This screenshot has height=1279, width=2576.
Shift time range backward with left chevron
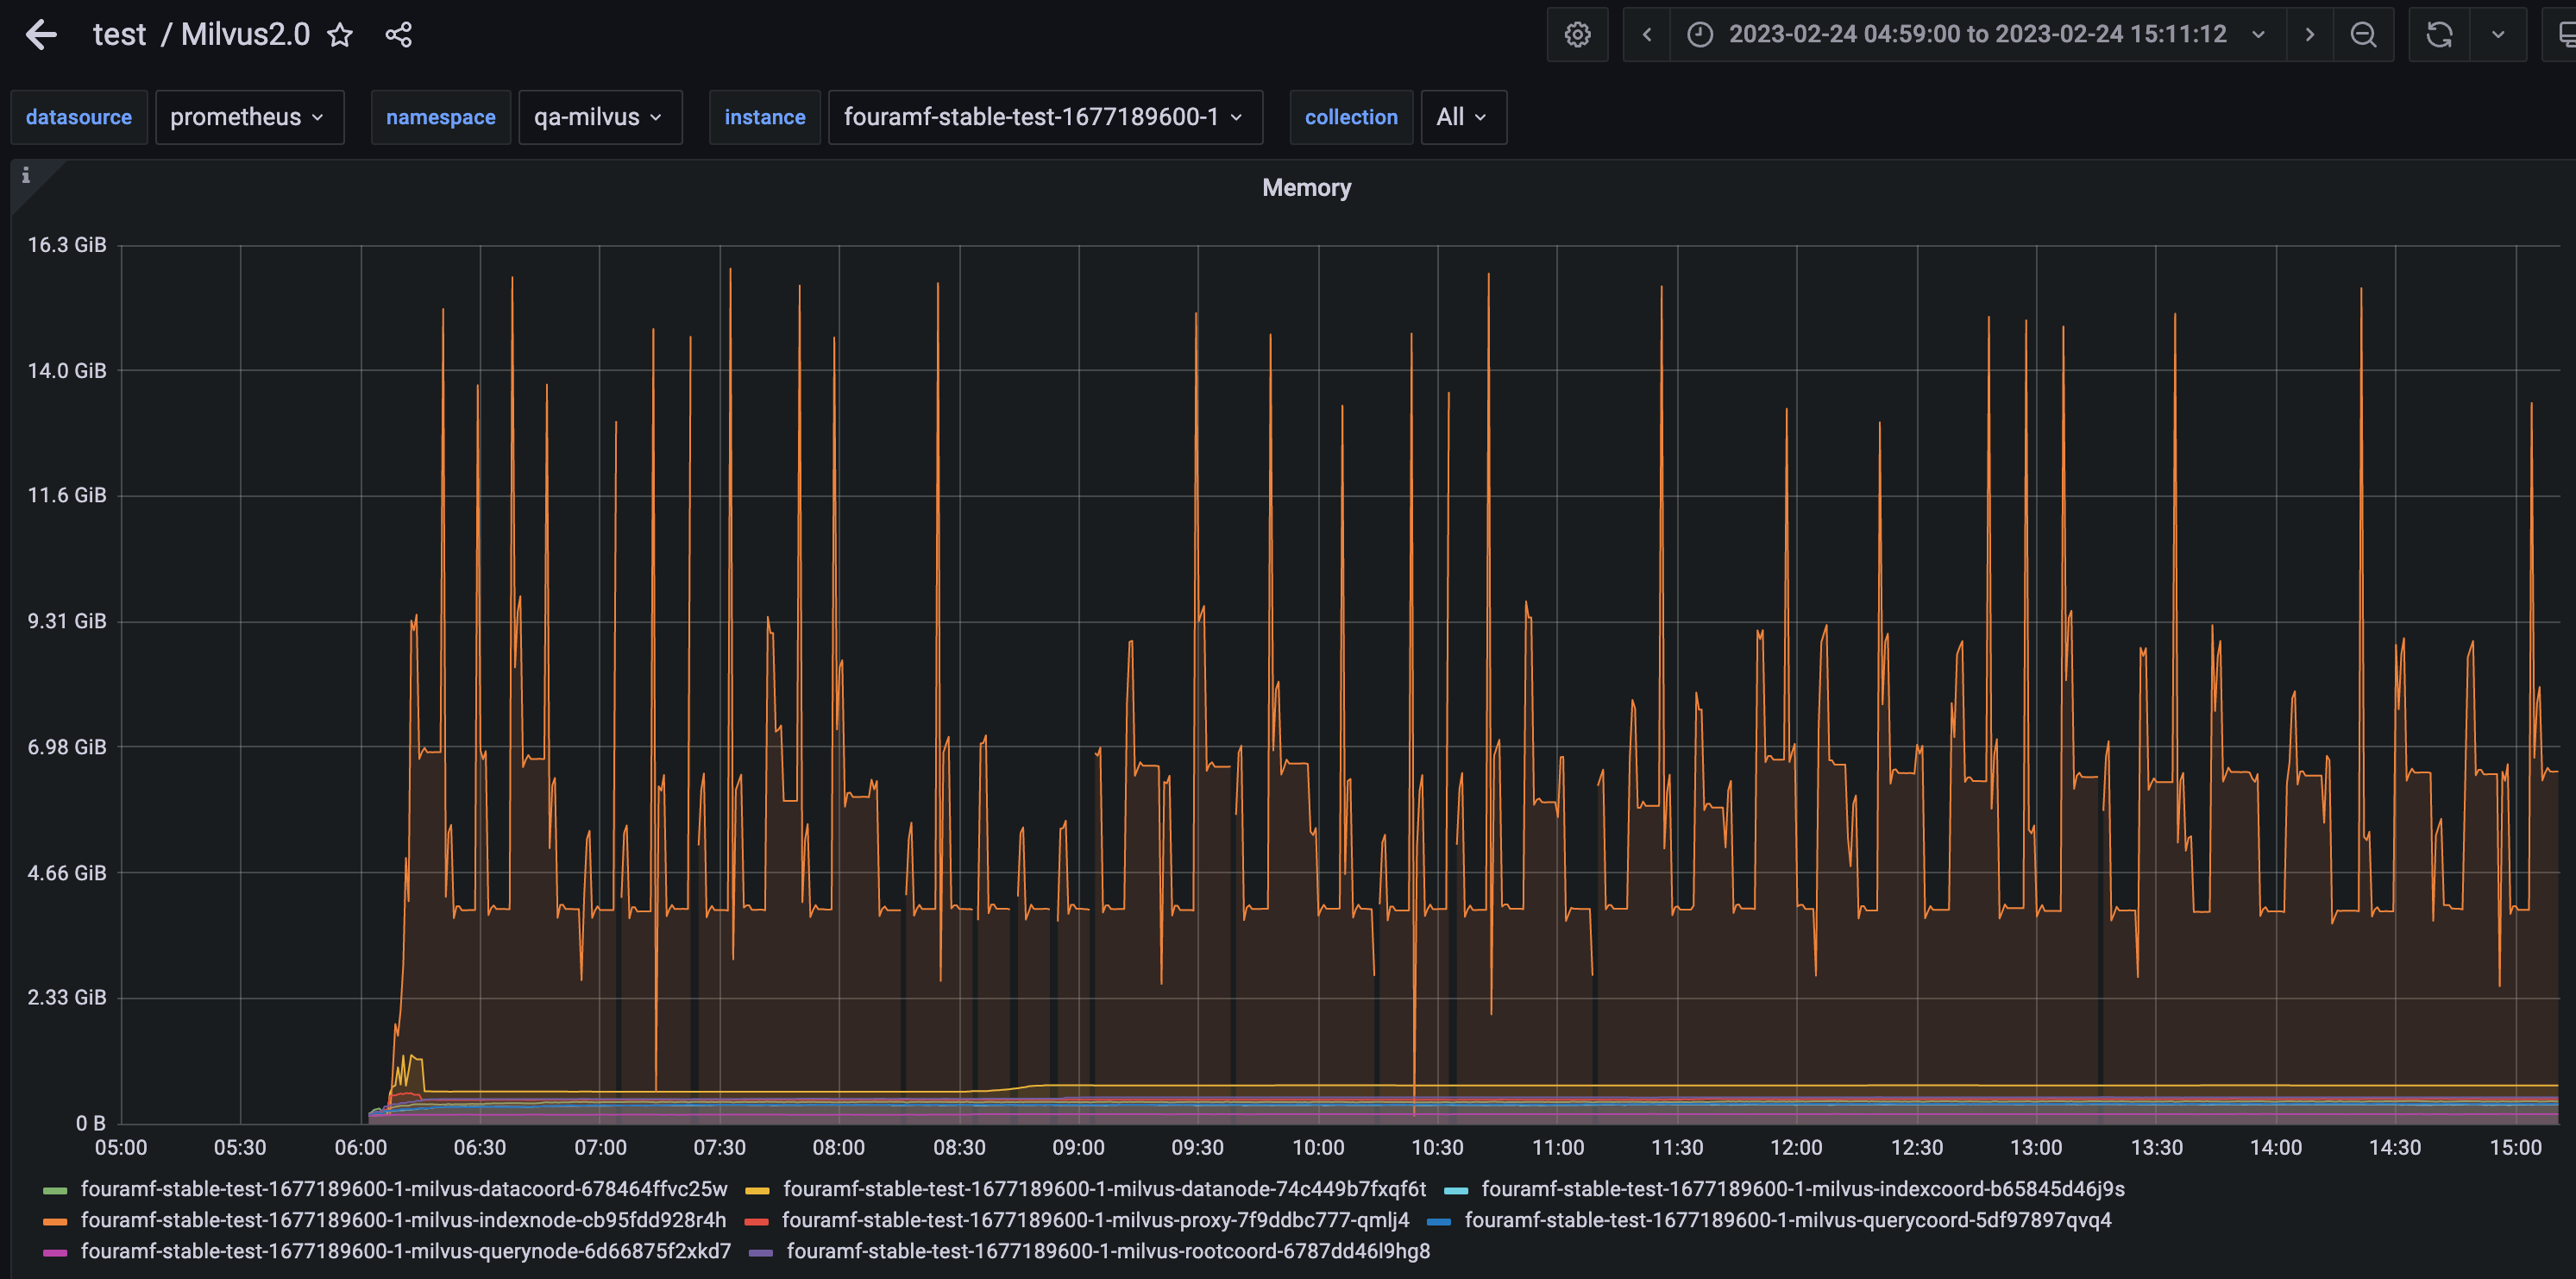point(1645,34)
